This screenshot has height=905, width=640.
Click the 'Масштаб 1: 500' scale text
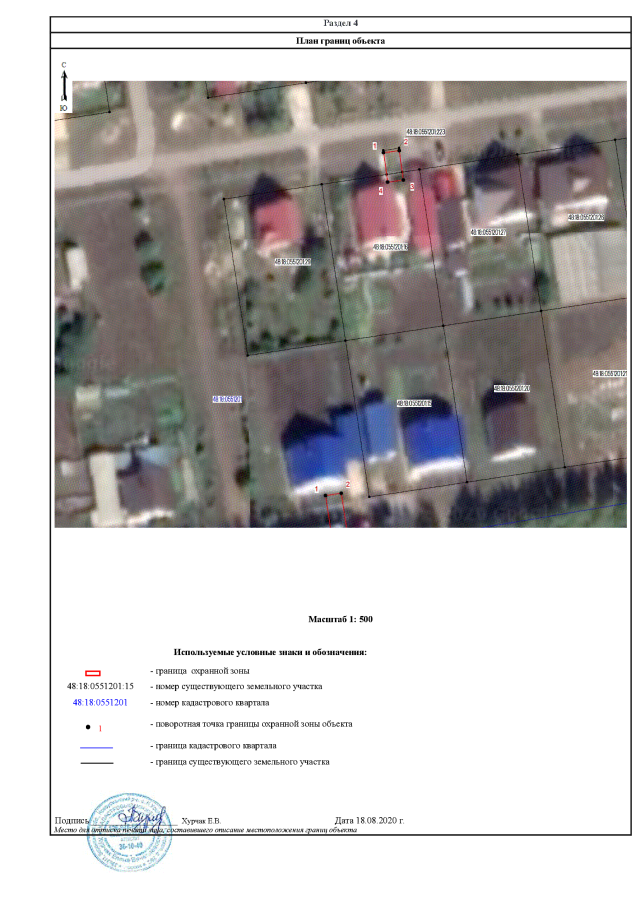pyautogui.click(x=341, y=620)
